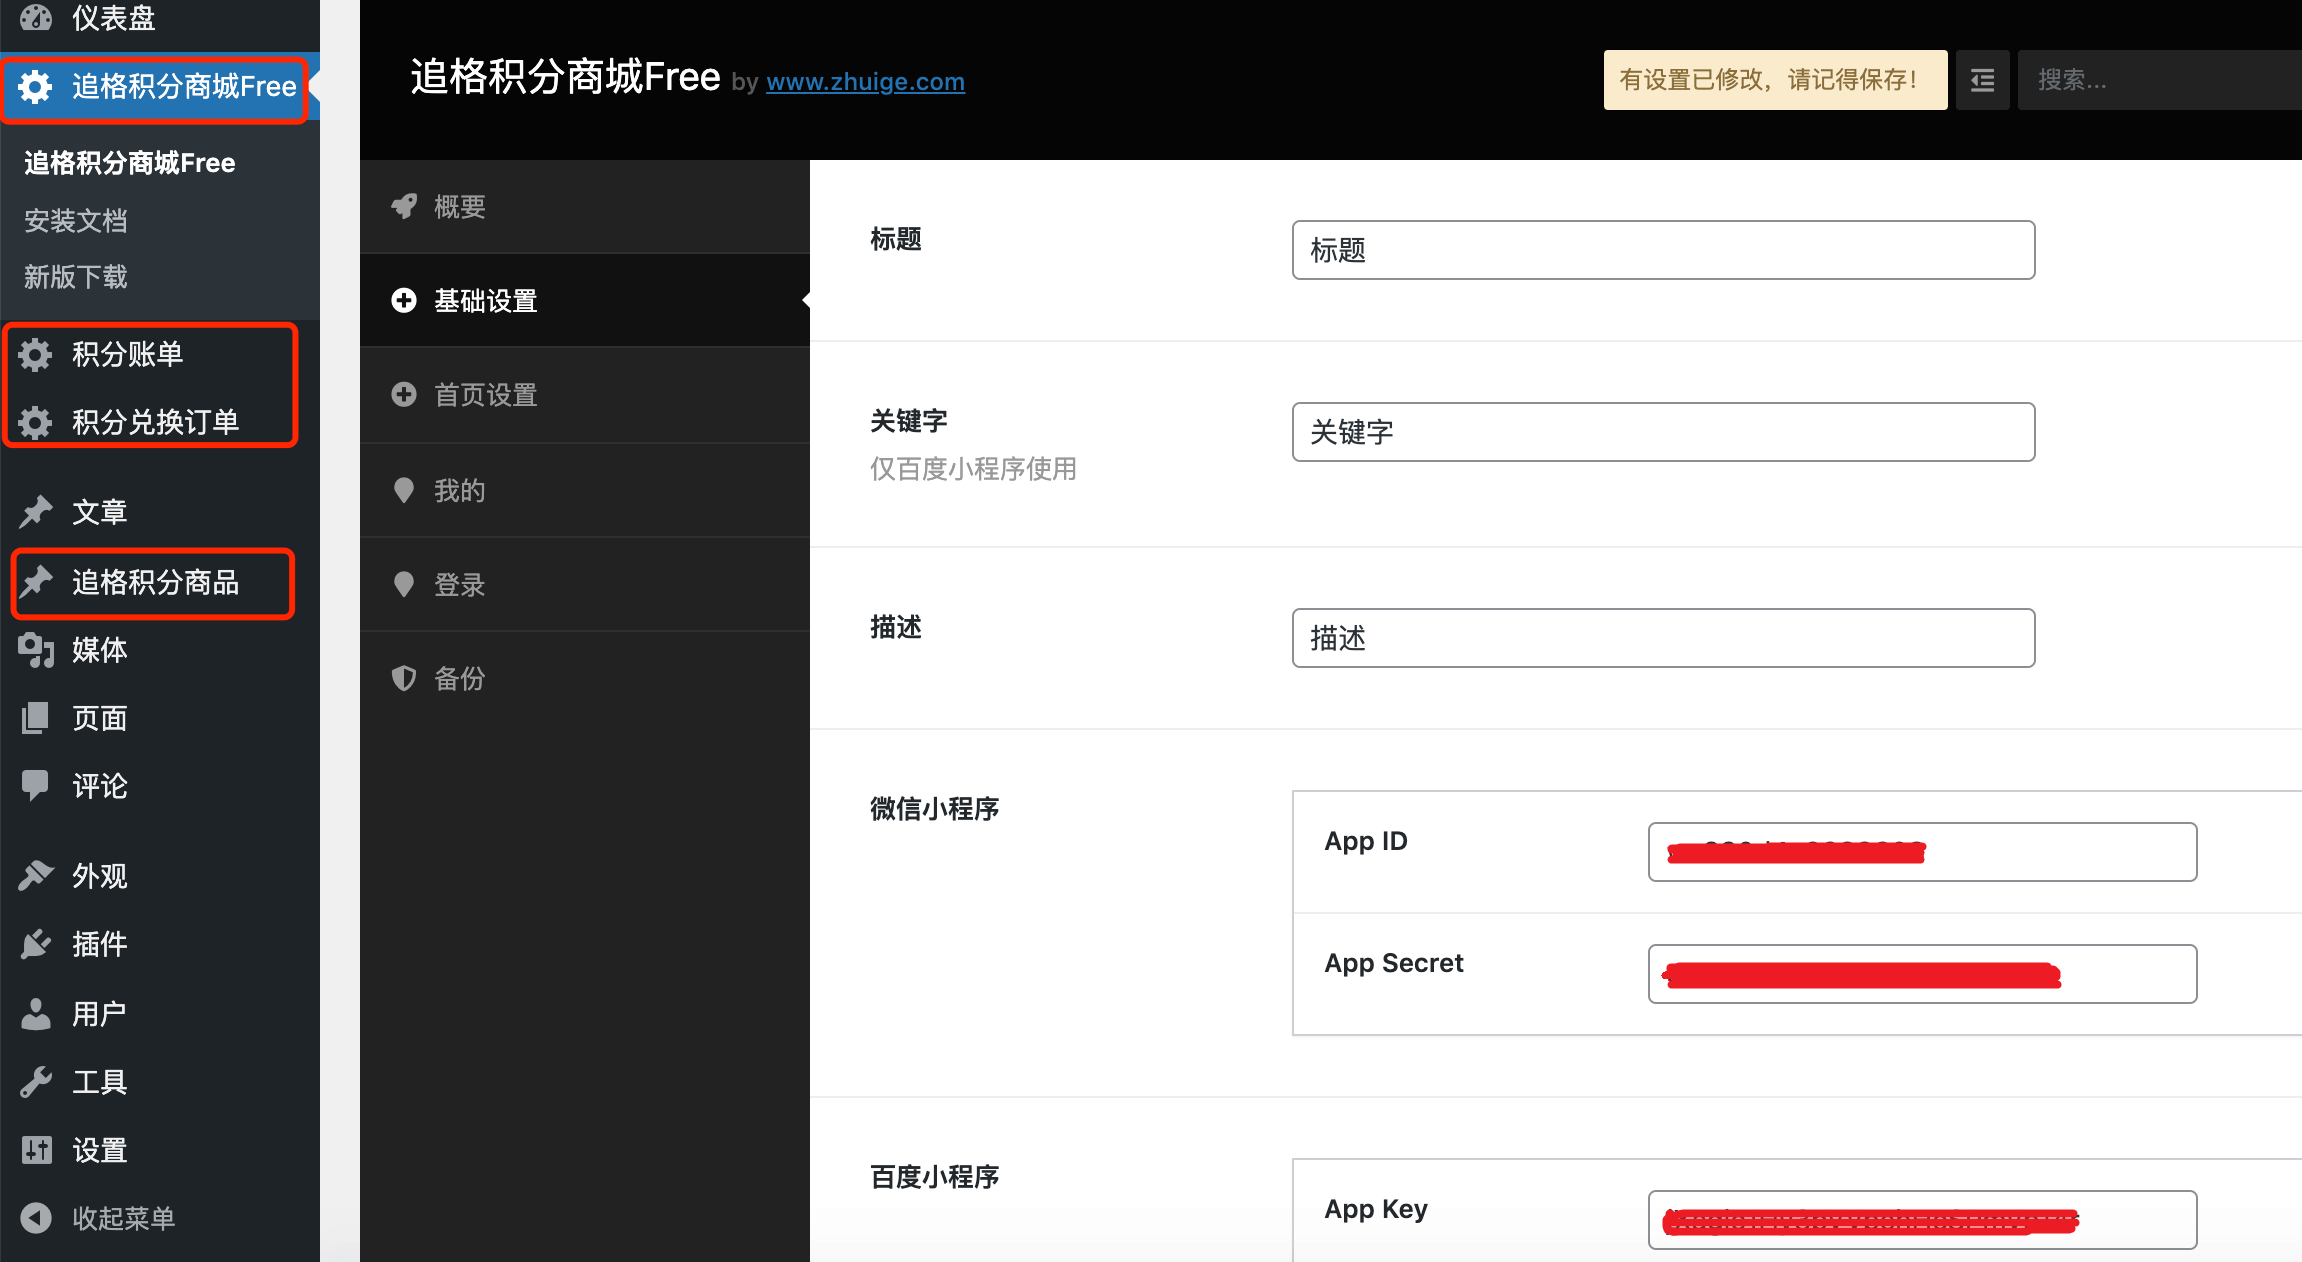The width and height of the screenshot is (2302, 1262).
Task: Click the rocket icon beside 概要
Action: pos(404,206)
